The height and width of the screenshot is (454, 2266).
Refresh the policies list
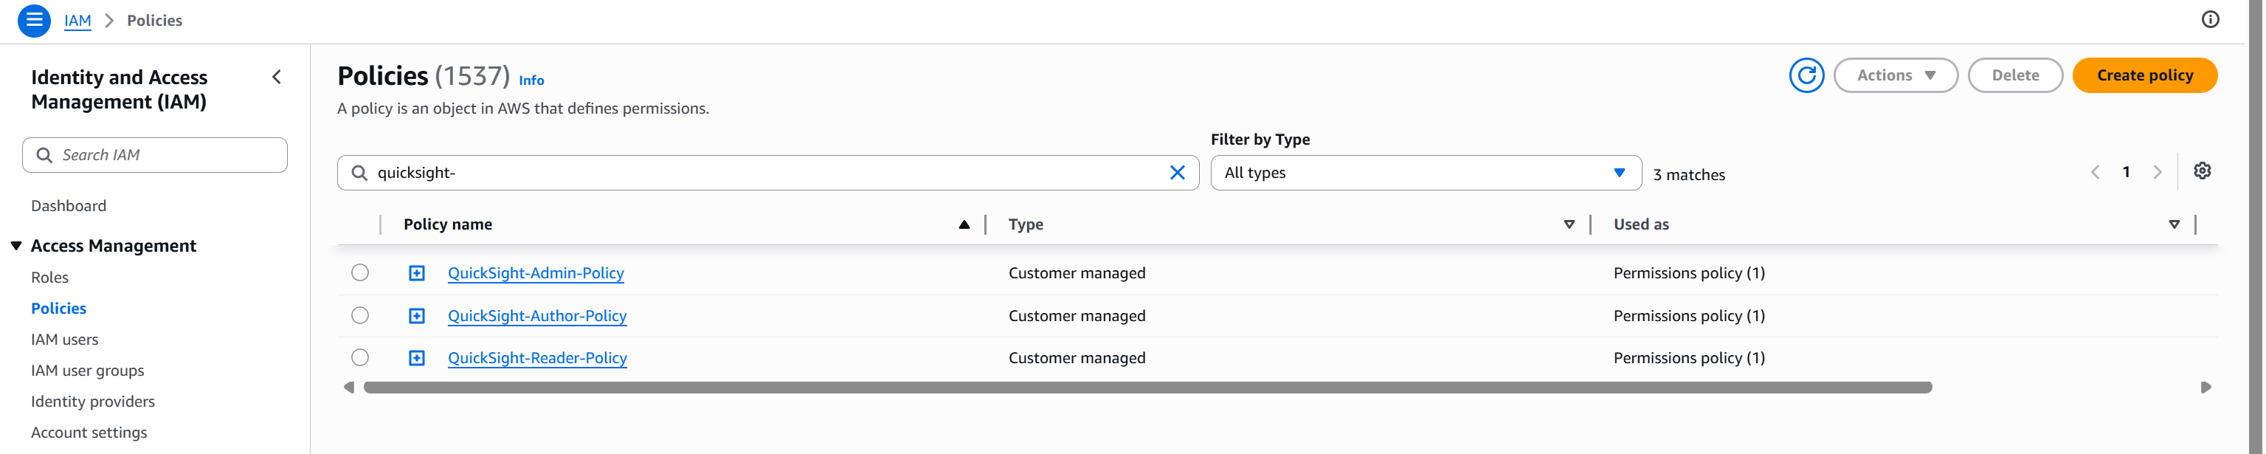1806,75
